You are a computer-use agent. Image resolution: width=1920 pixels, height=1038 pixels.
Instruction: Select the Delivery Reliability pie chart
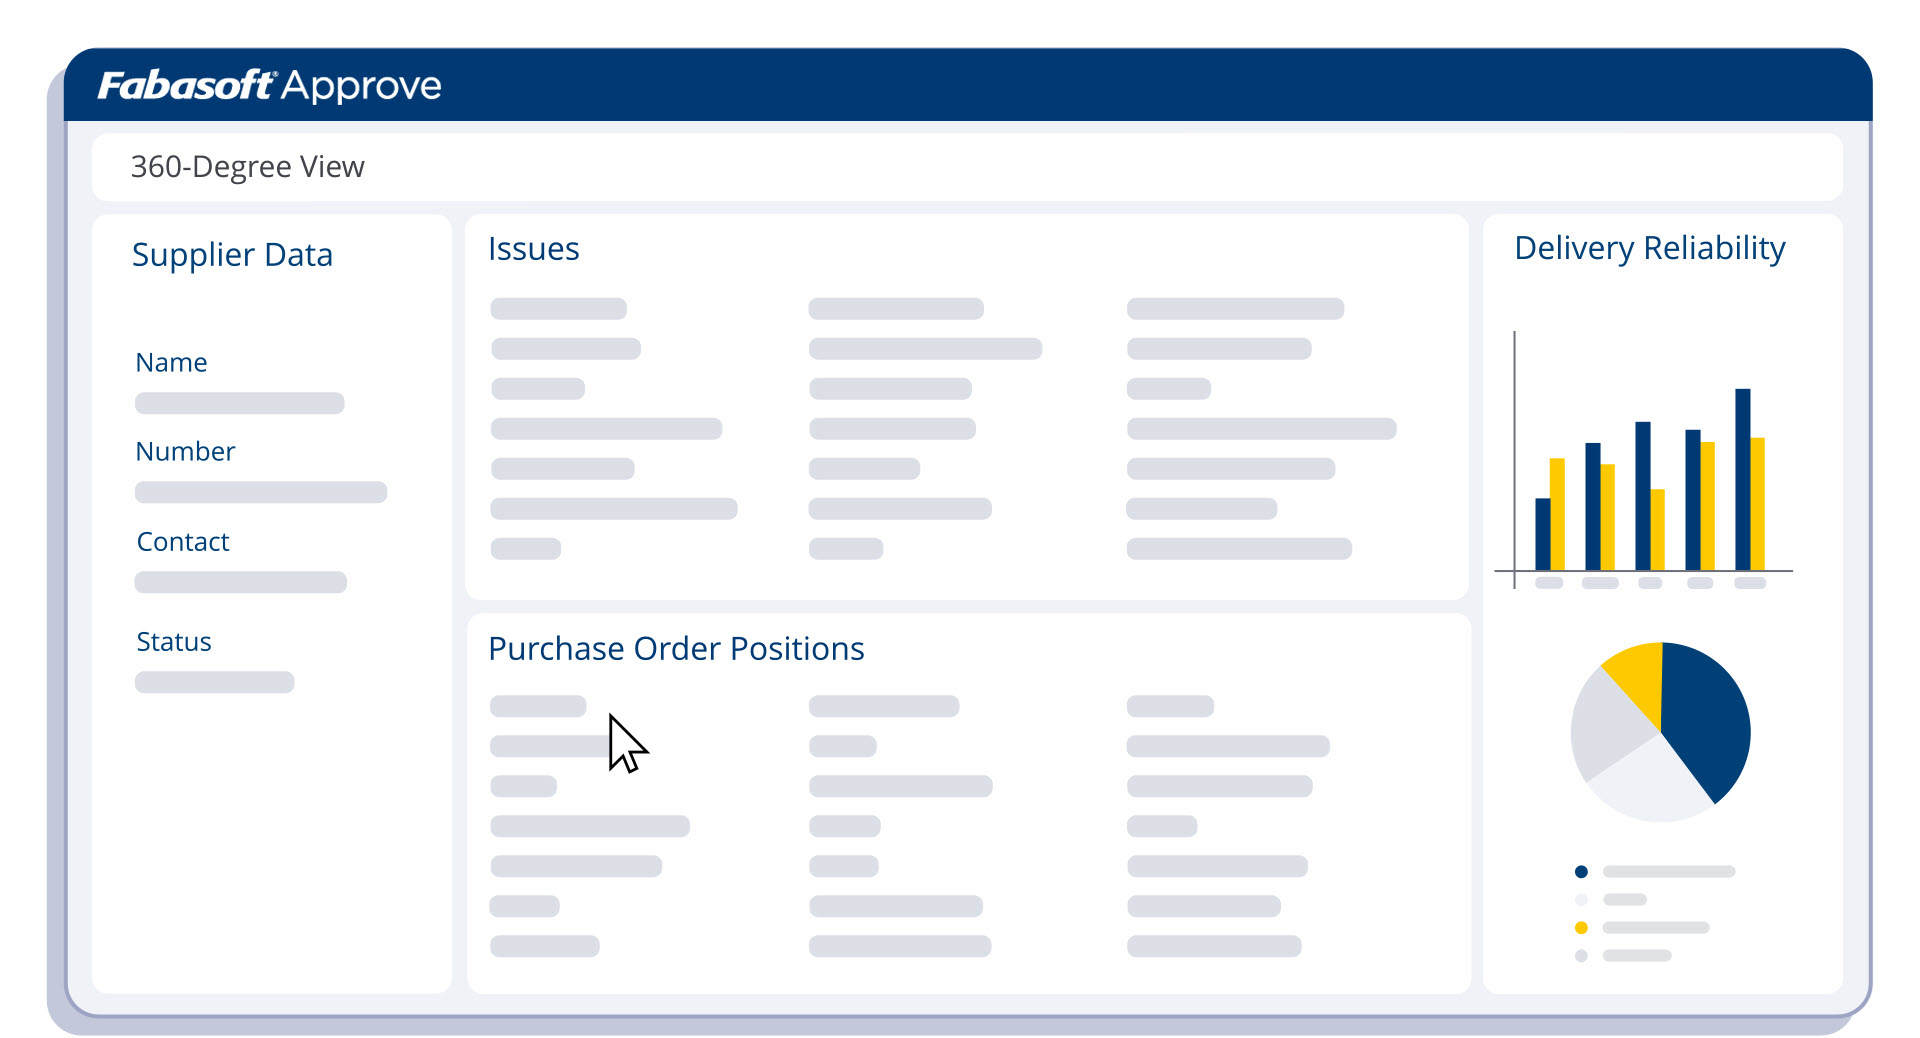point(1660,730)
